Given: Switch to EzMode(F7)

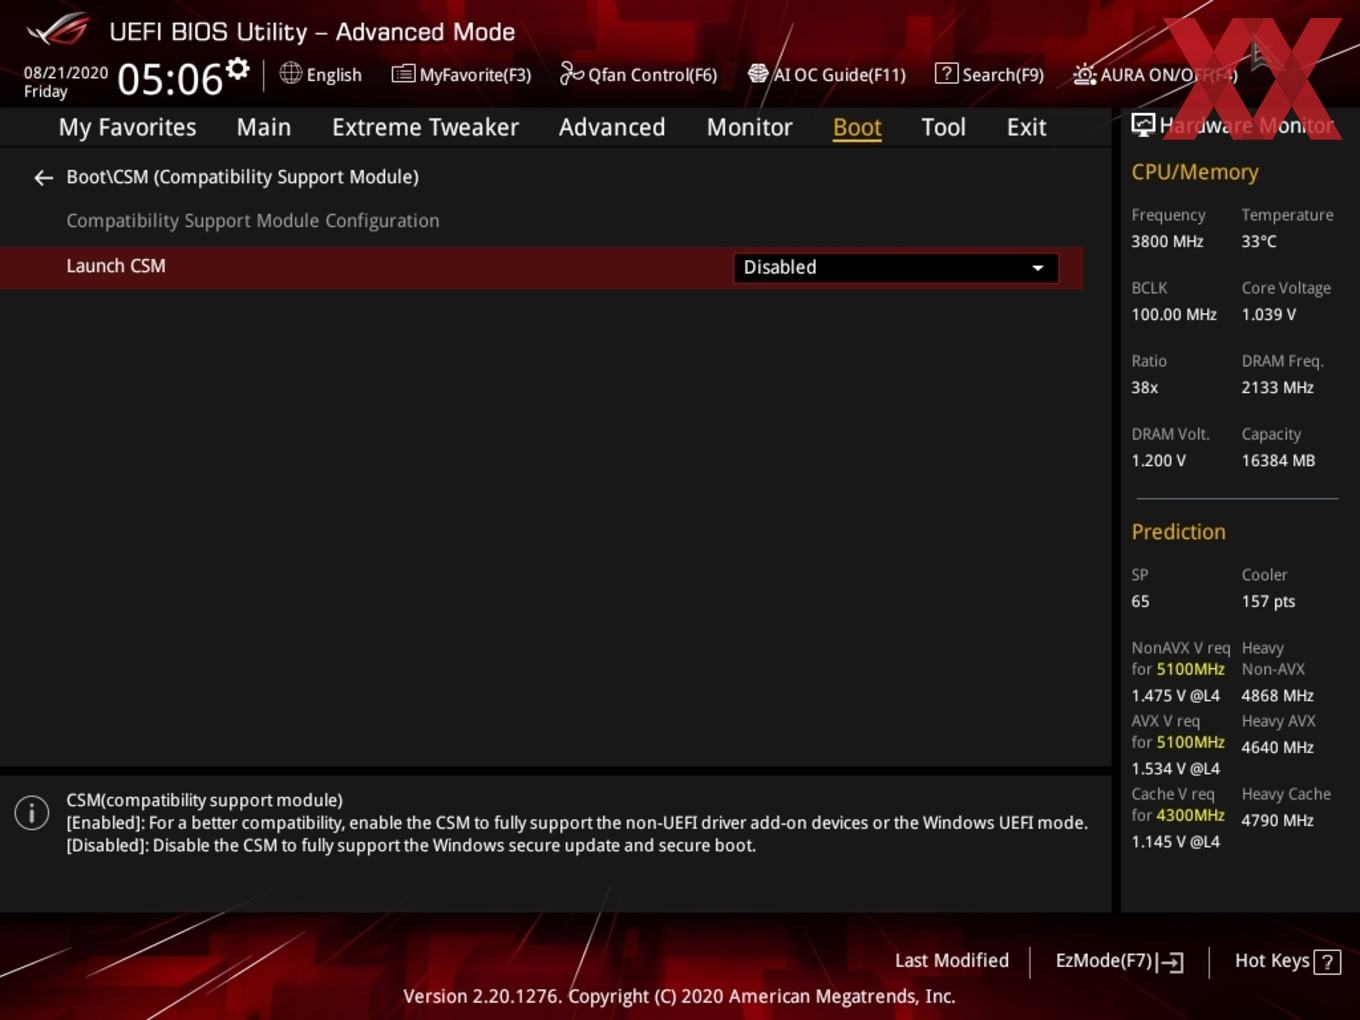Looking at the screenshot, I should point(1119,961).
